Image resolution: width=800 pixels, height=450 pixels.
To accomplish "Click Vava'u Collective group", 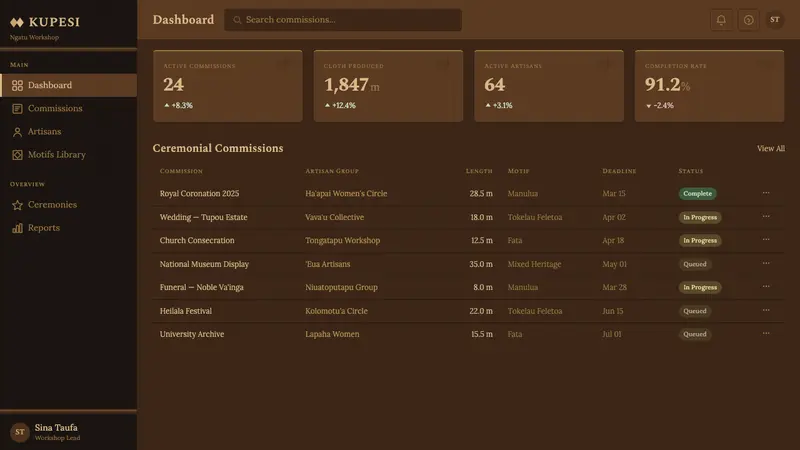I will 334,217.
